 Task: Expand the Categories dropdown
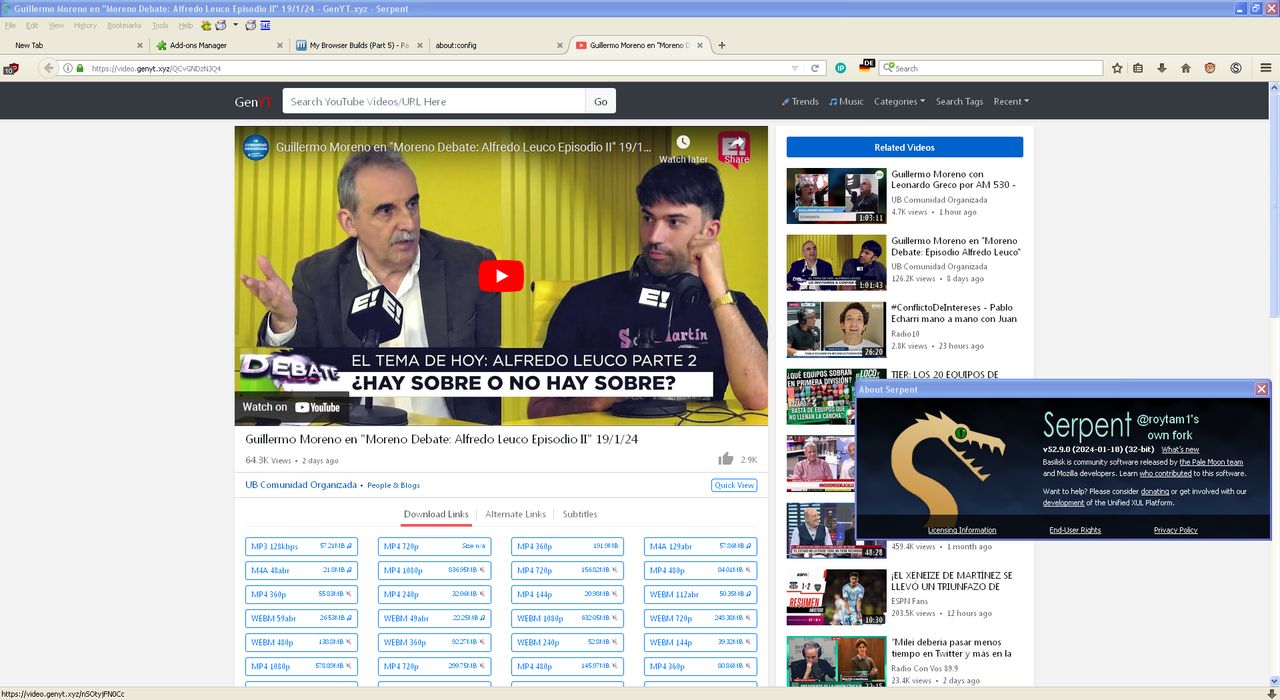[899, 101]
